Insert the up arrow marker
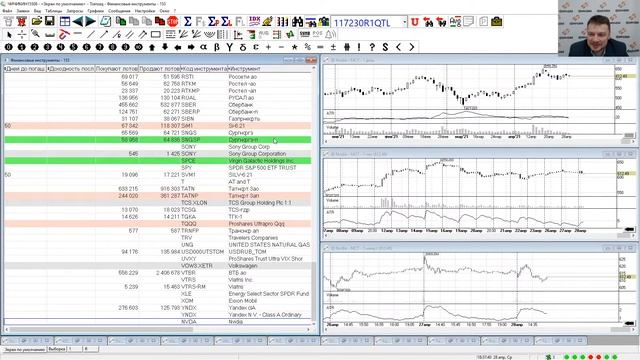Screen dimensions: 640x360 pos(151,47)
